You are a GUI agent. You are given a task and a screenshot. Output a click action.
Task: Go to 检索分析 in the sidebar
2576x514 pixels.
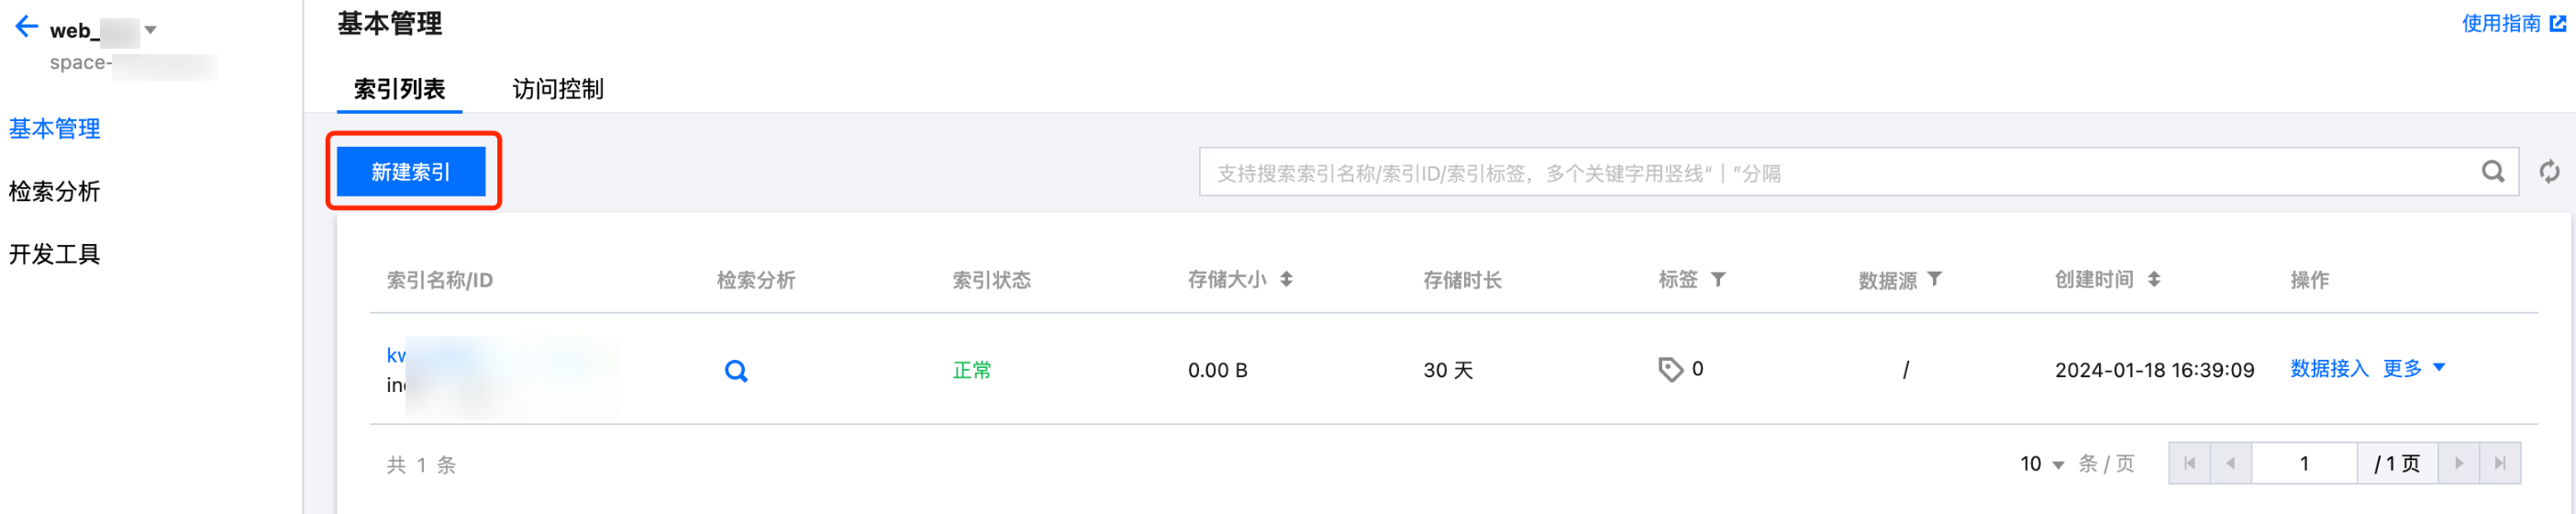coord(55,191)
